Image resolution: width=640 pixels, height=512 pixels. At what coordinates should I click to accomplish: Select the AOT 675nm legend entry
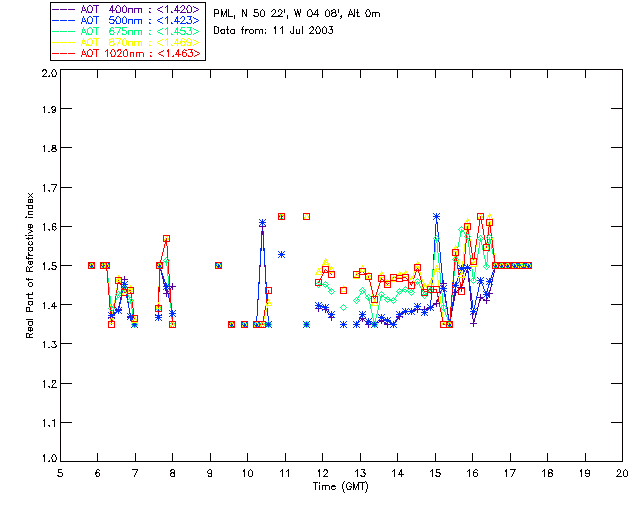tap(127, 31)
